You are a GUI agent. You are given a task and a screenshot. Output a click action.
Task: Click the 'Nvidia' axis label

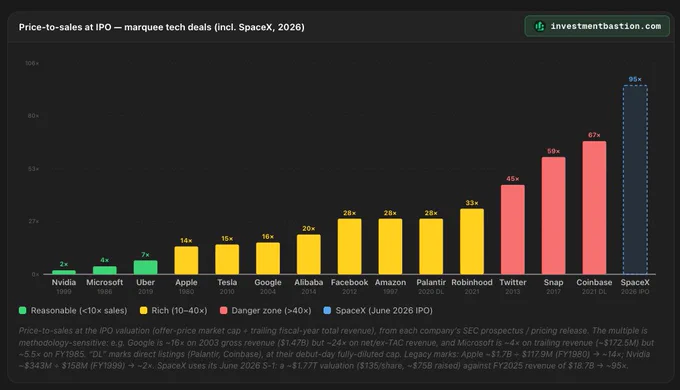tap(64, 282)
